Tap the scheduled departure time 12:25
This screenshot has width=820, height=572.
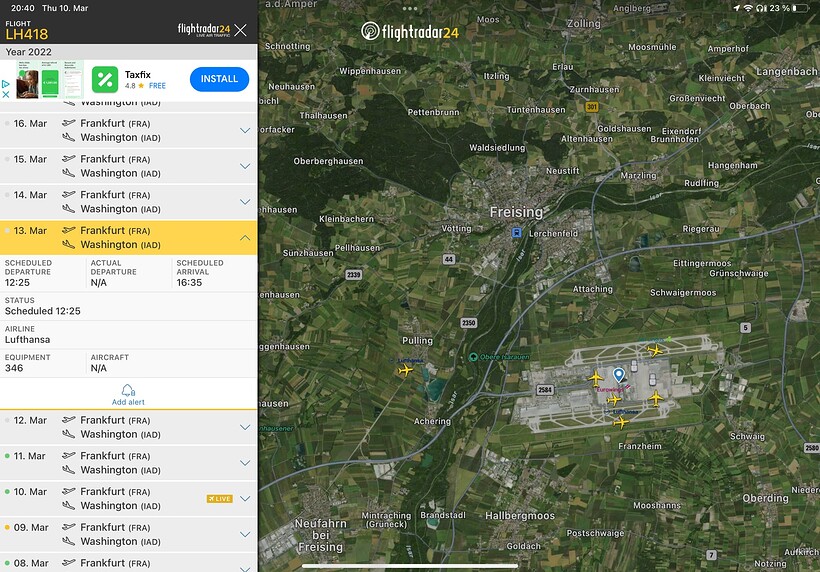tap(17, 283)
